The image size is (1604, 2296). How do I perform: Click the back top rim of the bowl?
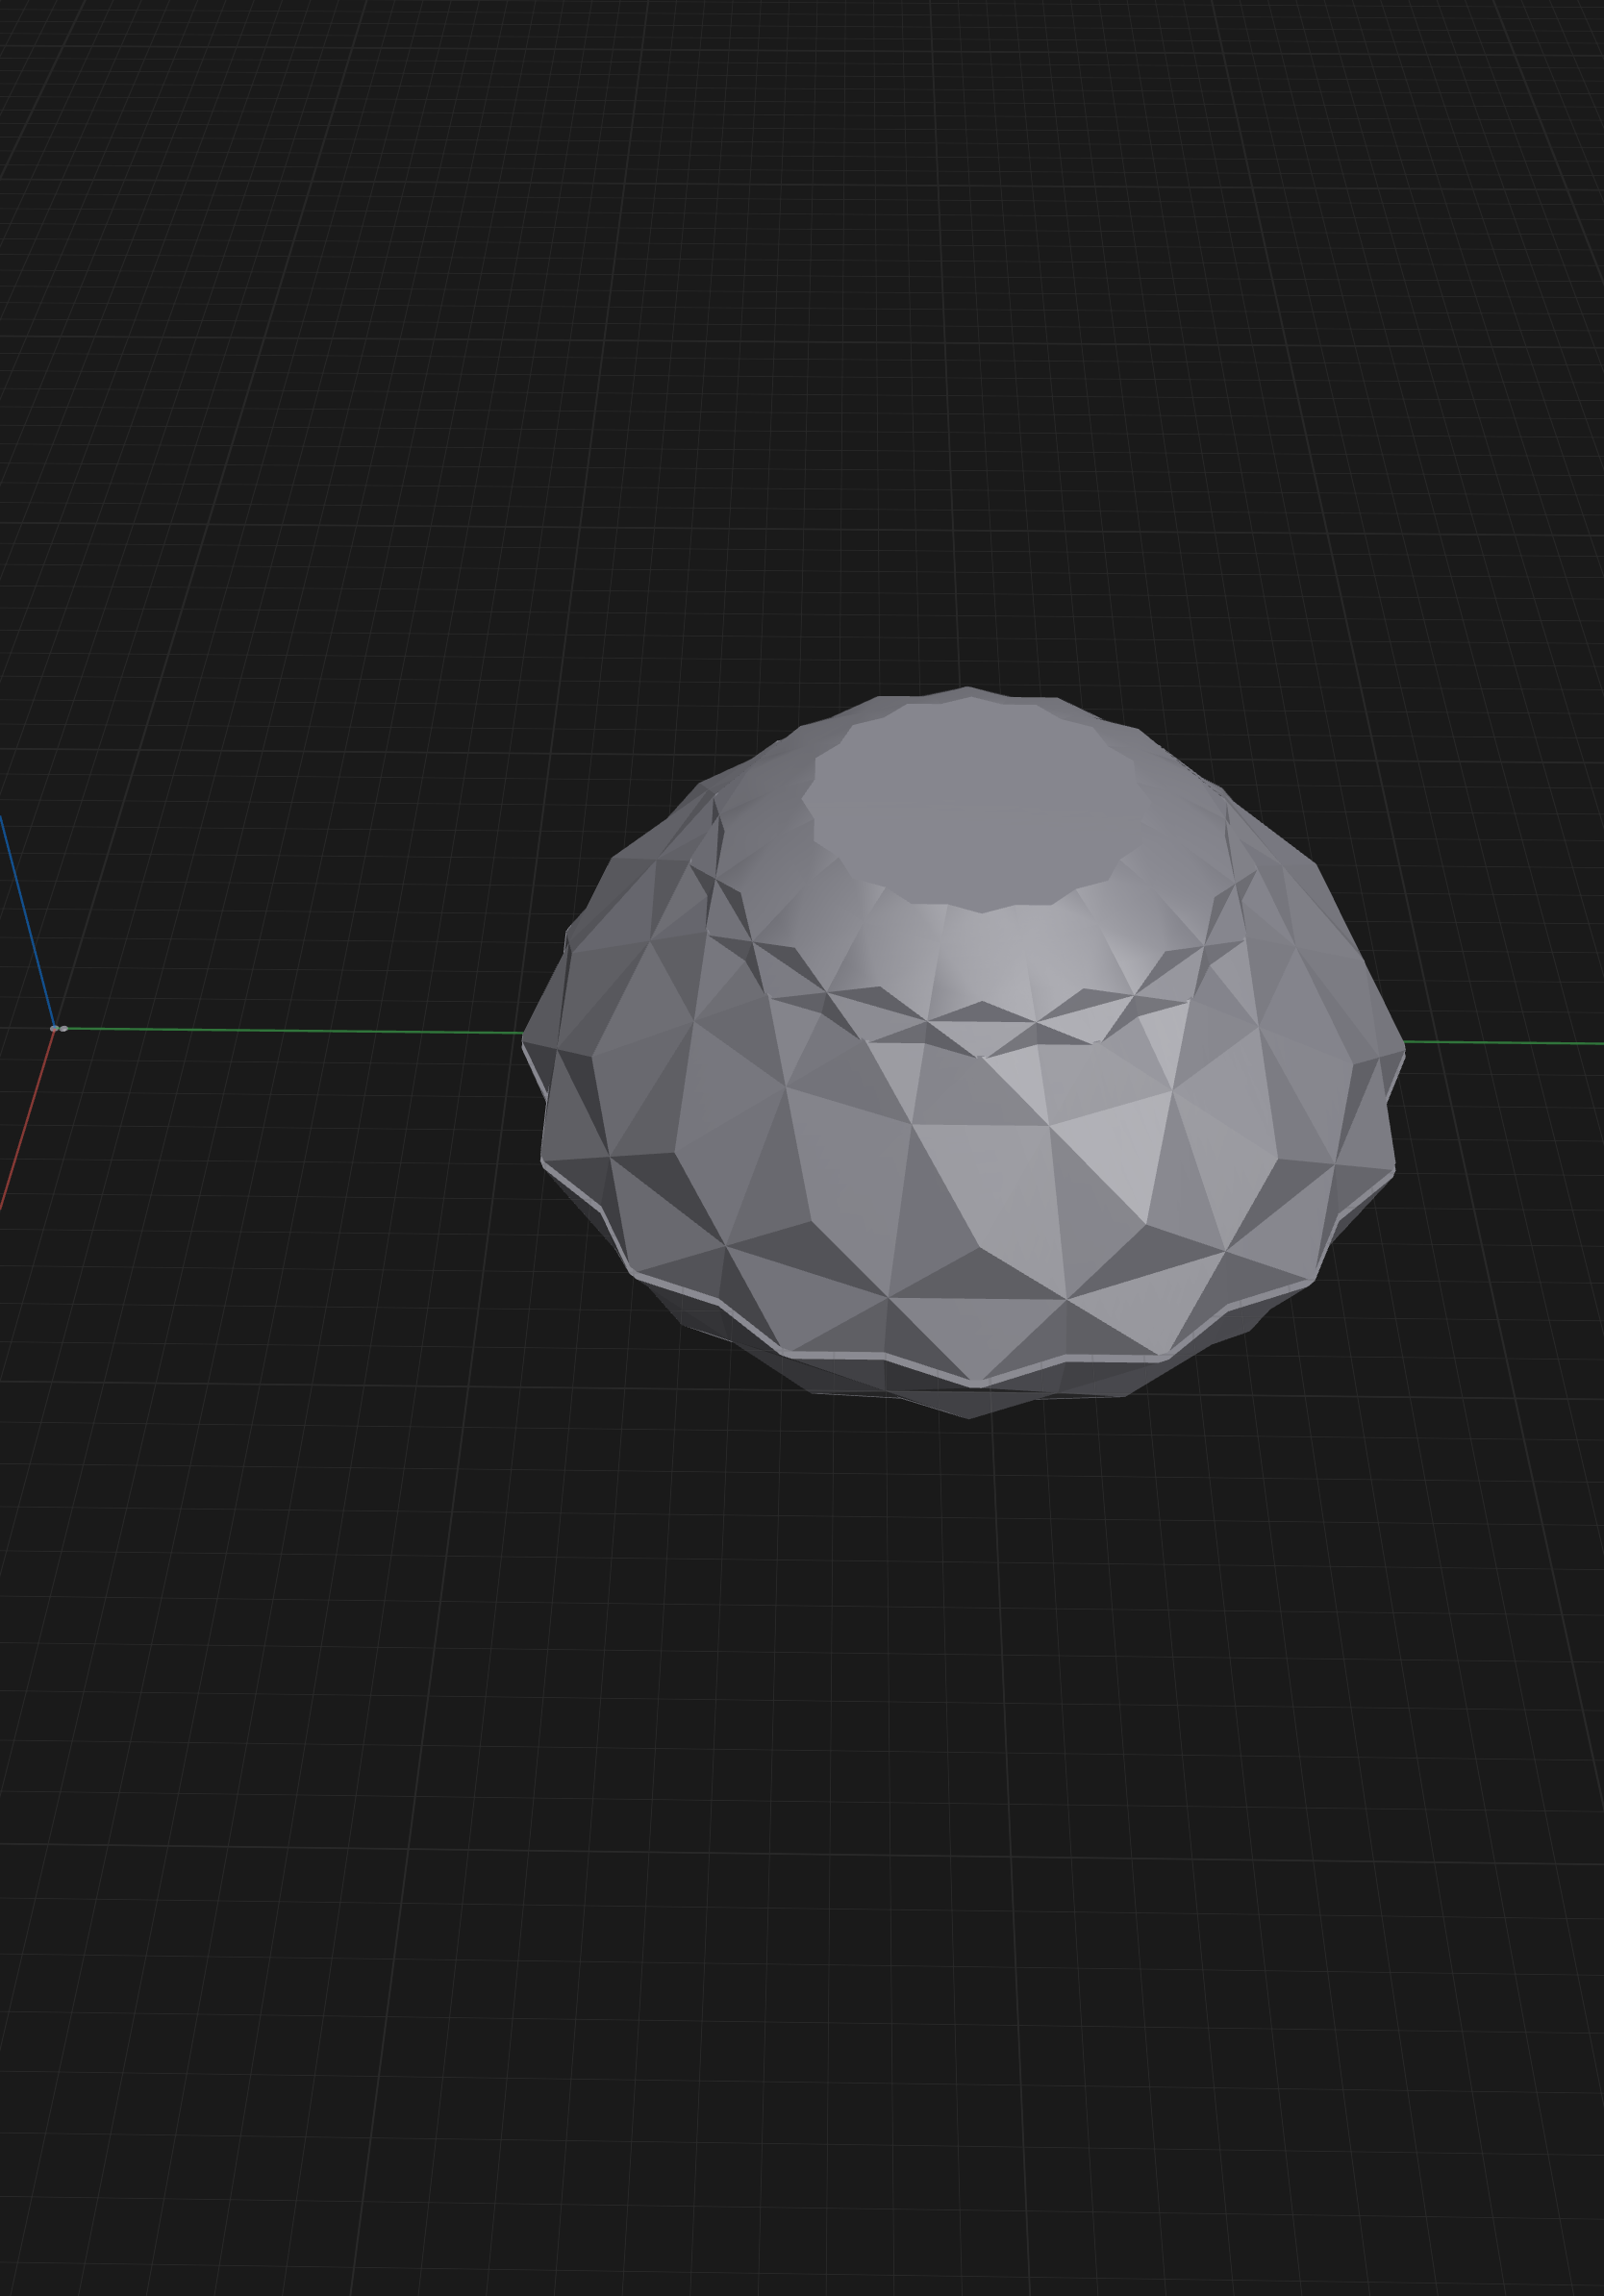[967, 692]
